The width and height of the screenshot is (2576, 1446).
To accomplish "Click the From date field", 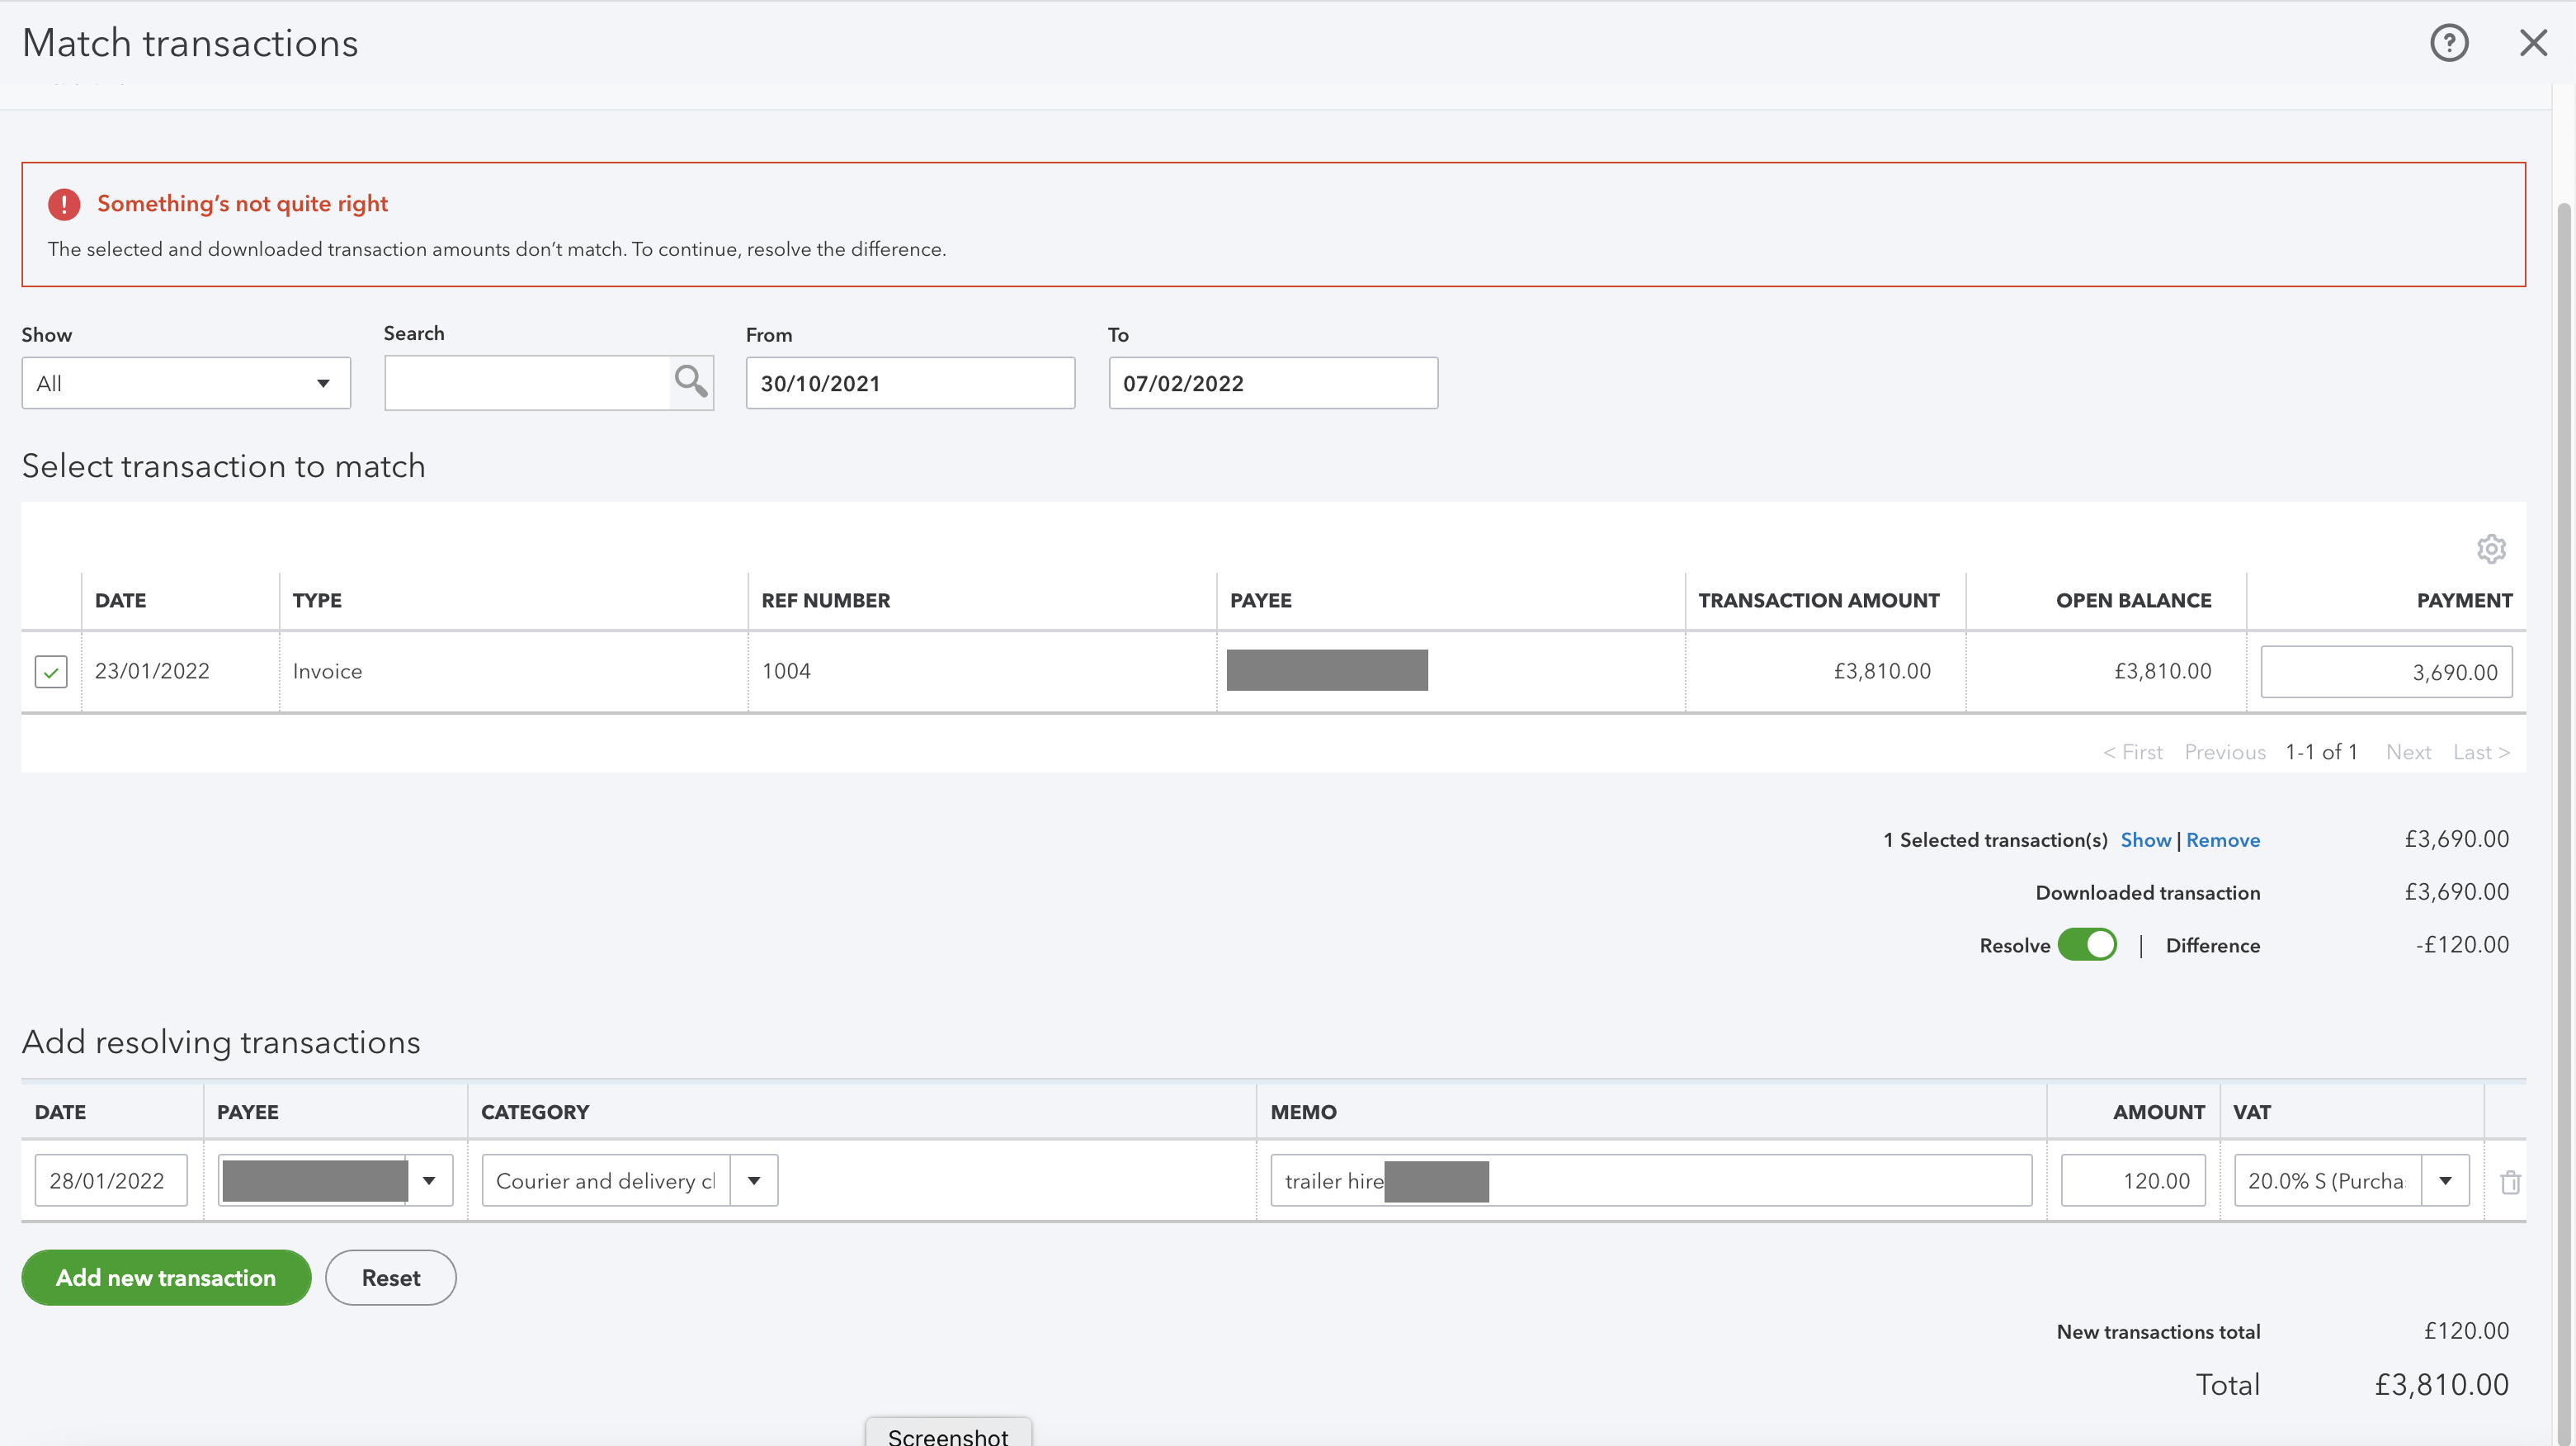I will (909, 383).
